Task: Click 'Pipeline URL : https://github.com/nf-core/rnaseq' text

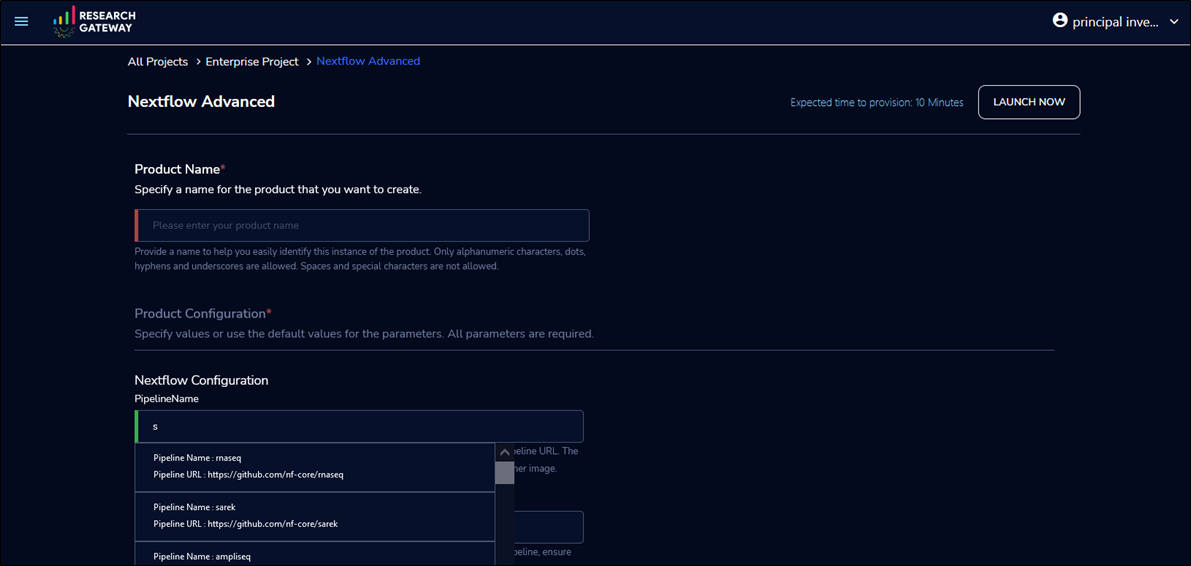Action: pos(248,475)
